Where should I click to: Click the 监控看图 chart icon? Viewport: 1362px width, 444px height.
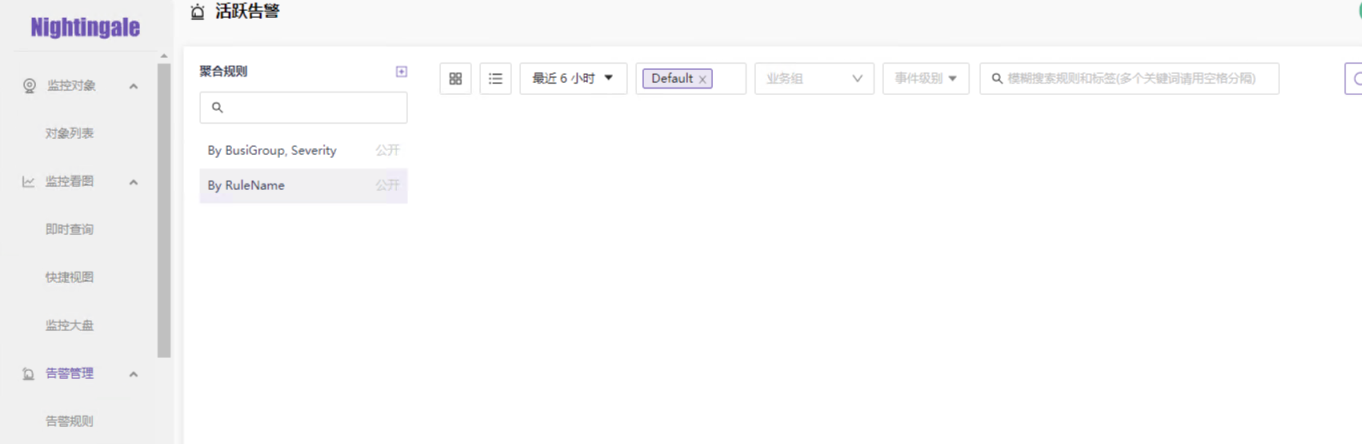[29, 182]
